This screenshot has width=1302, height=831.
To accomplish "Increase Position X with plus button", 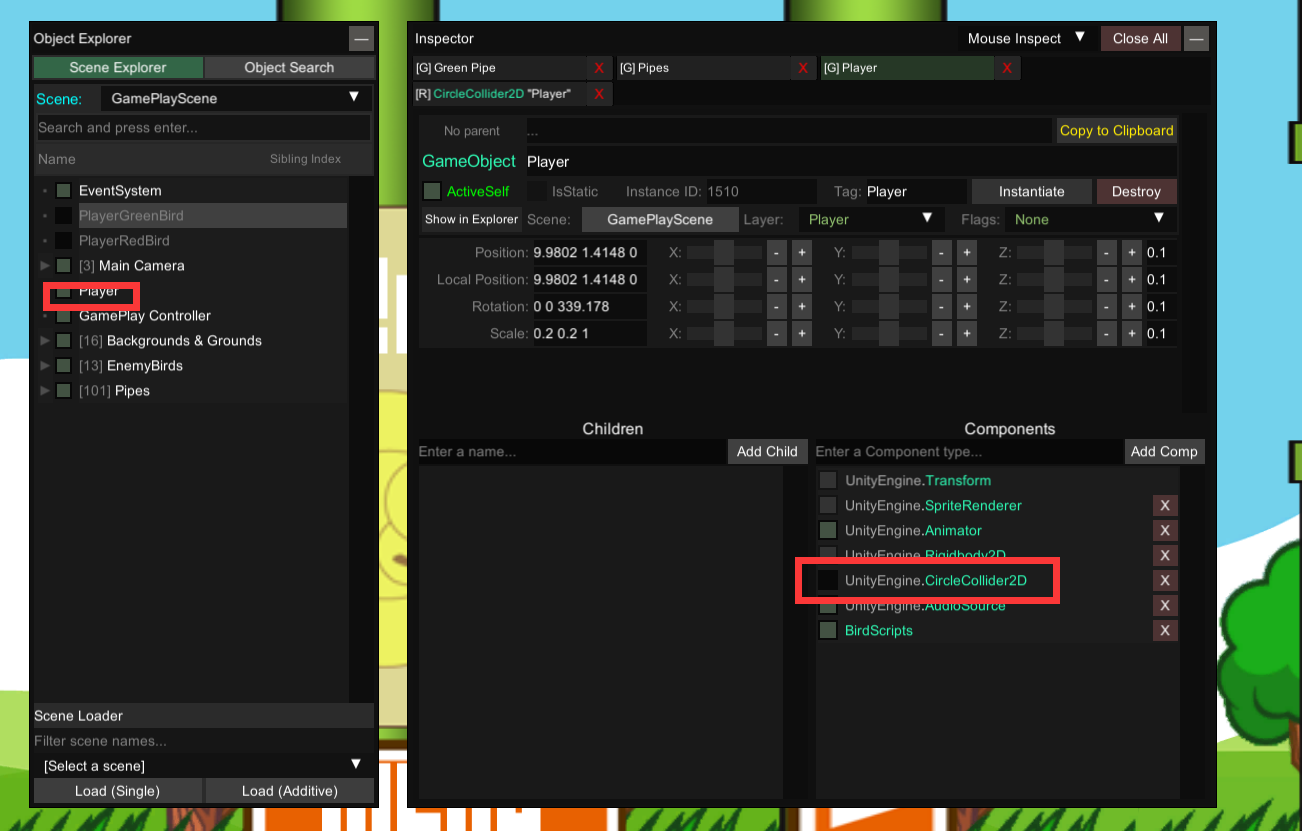I will tap(802, 253).
